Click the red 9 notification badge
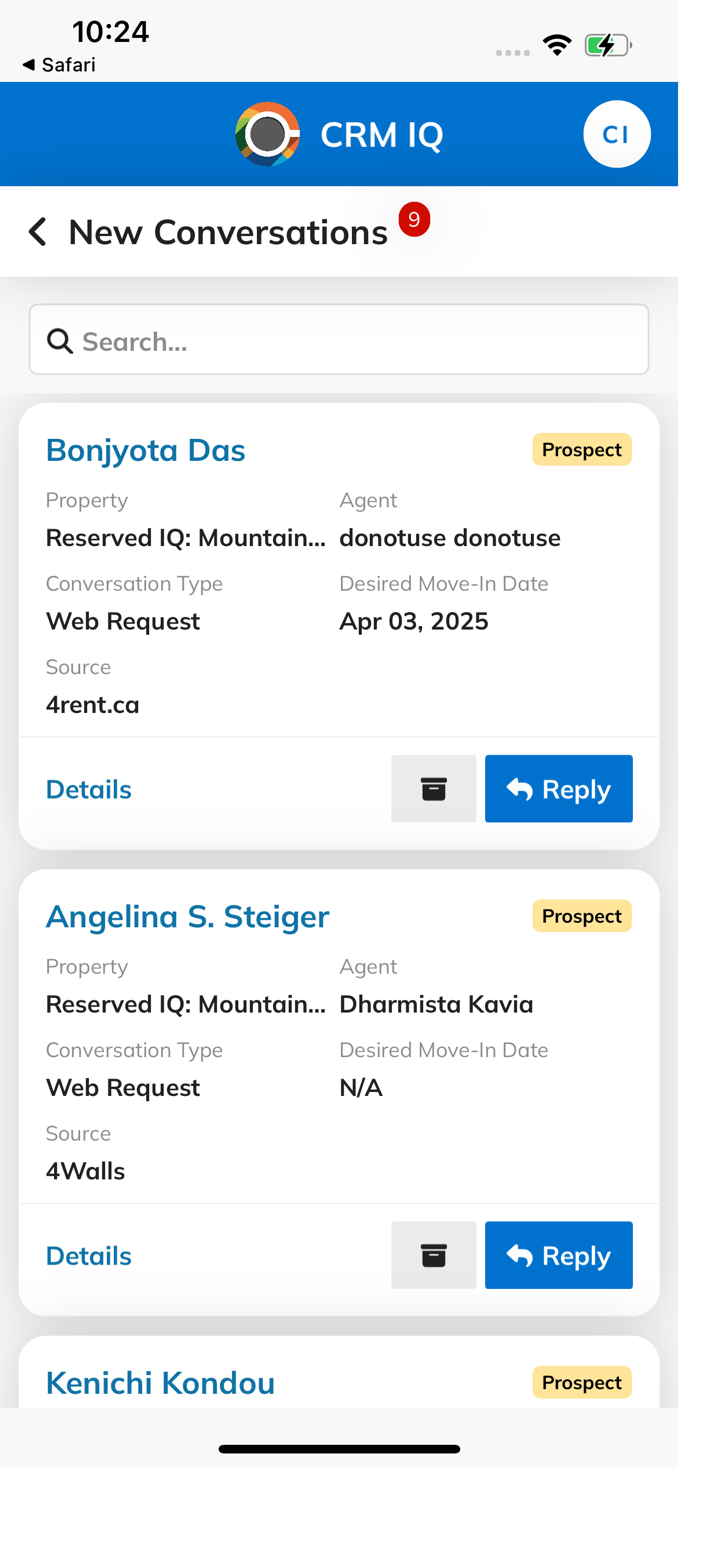This screenshot has width=720, height=1558. [414, 220]
